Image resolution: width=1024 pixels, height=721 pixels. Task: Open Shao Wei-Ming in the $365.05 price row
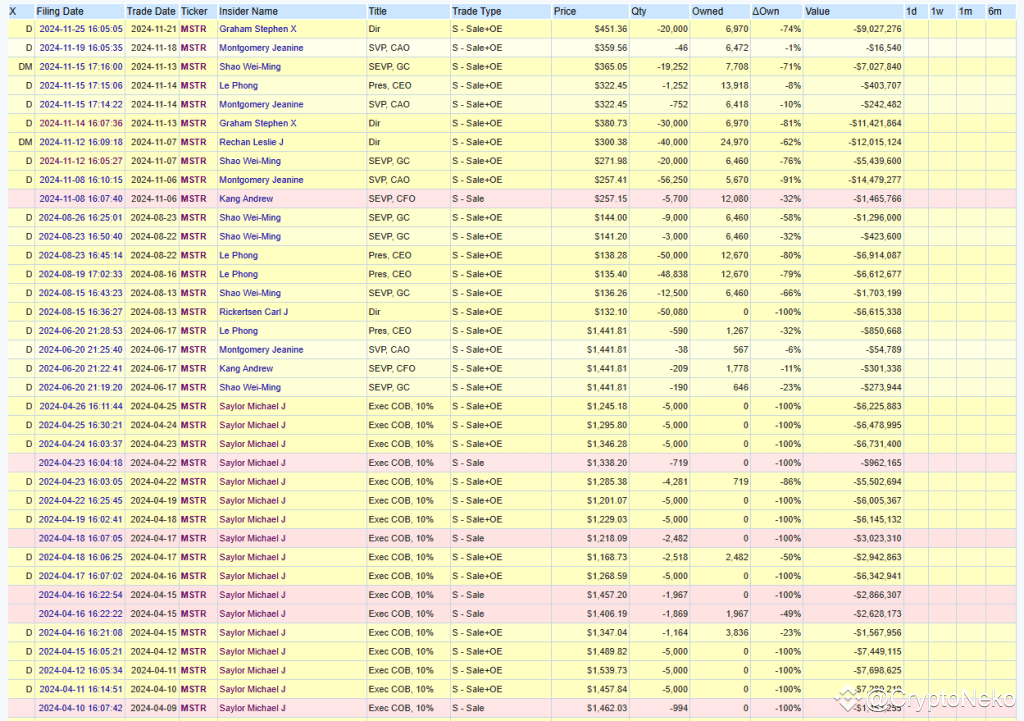(x=250, y=67)
